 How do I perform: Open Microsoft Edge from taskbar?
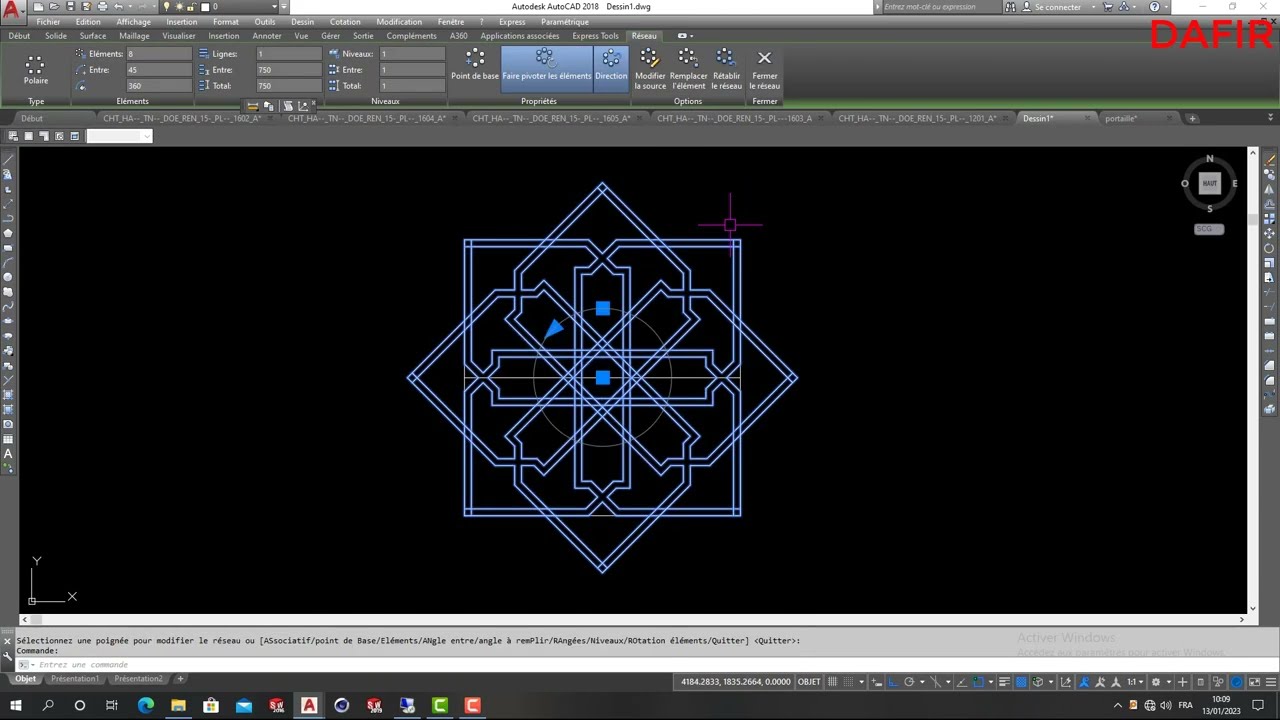pos(146,706)
